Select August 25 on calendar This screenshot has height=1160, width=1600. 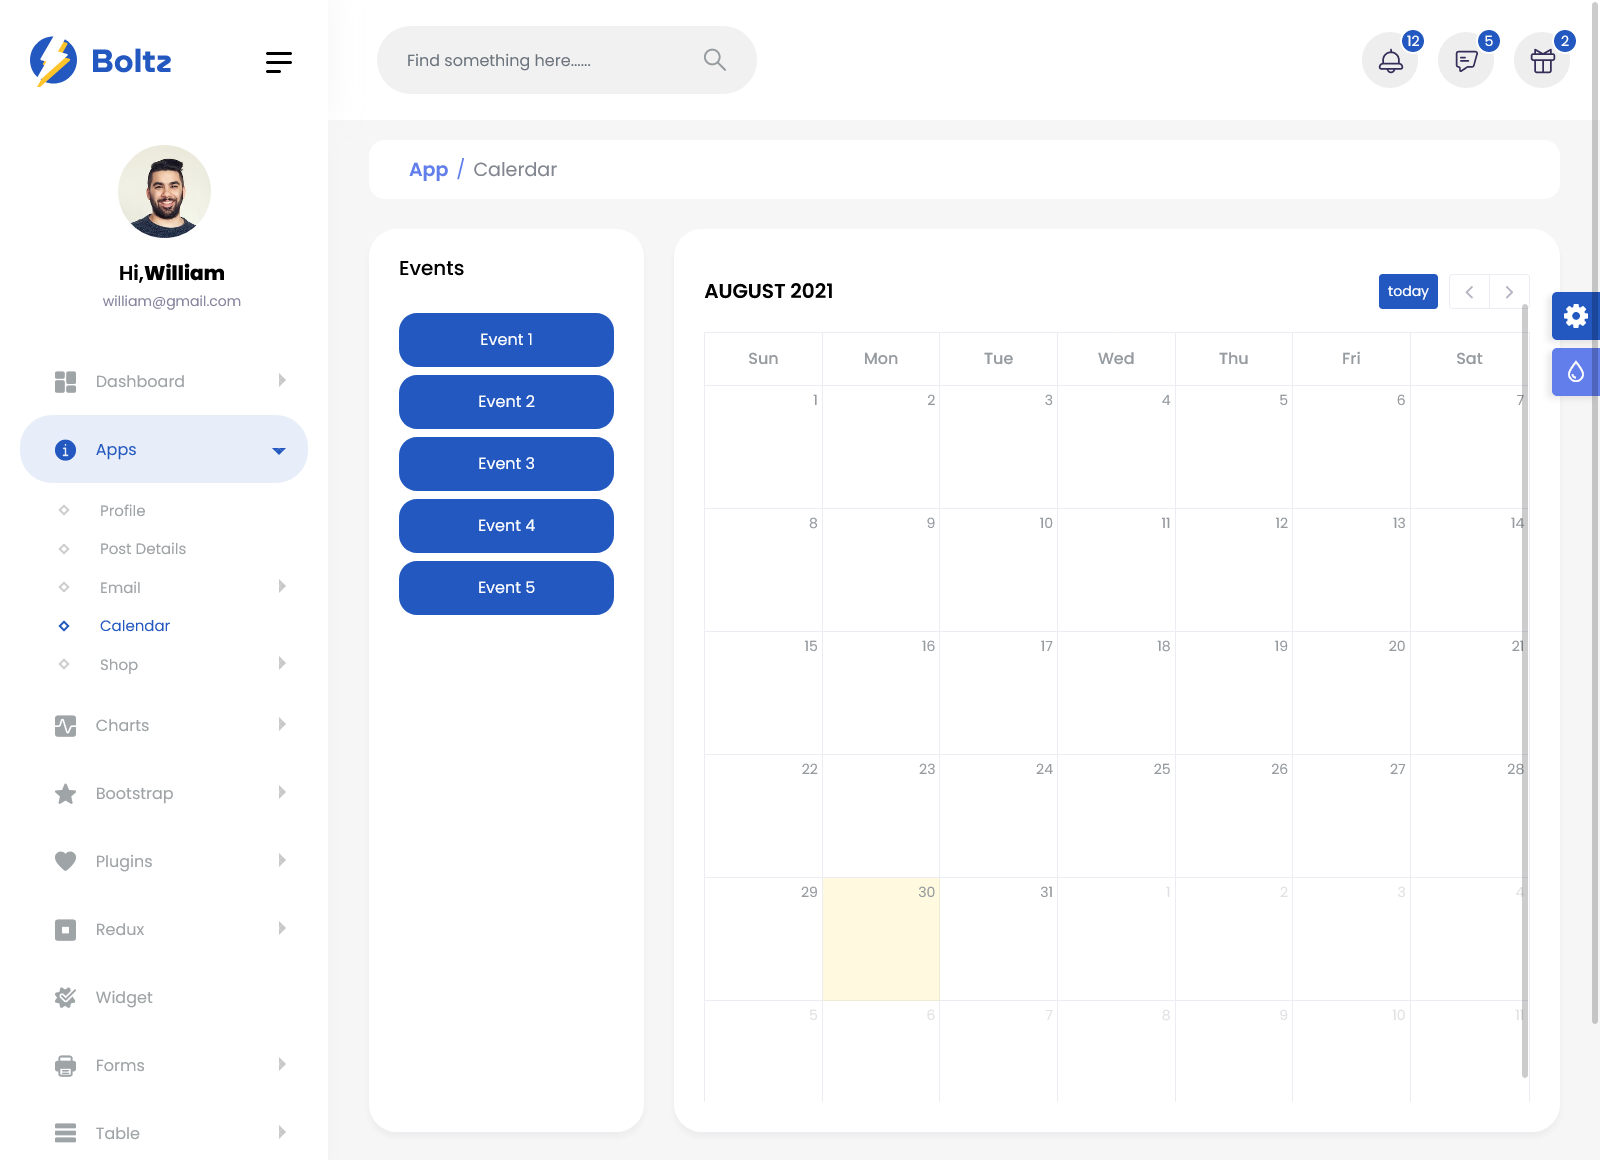pyautogui.click(x=1116, y=816)
